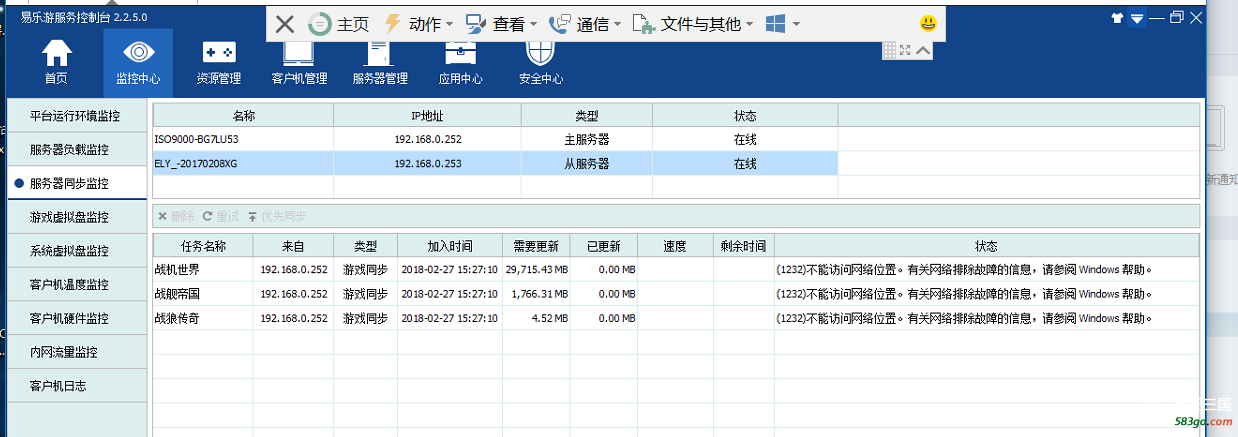Click IP cell 192.168.0.253
Screen dimensions: 1238x437
coord(427,163)
